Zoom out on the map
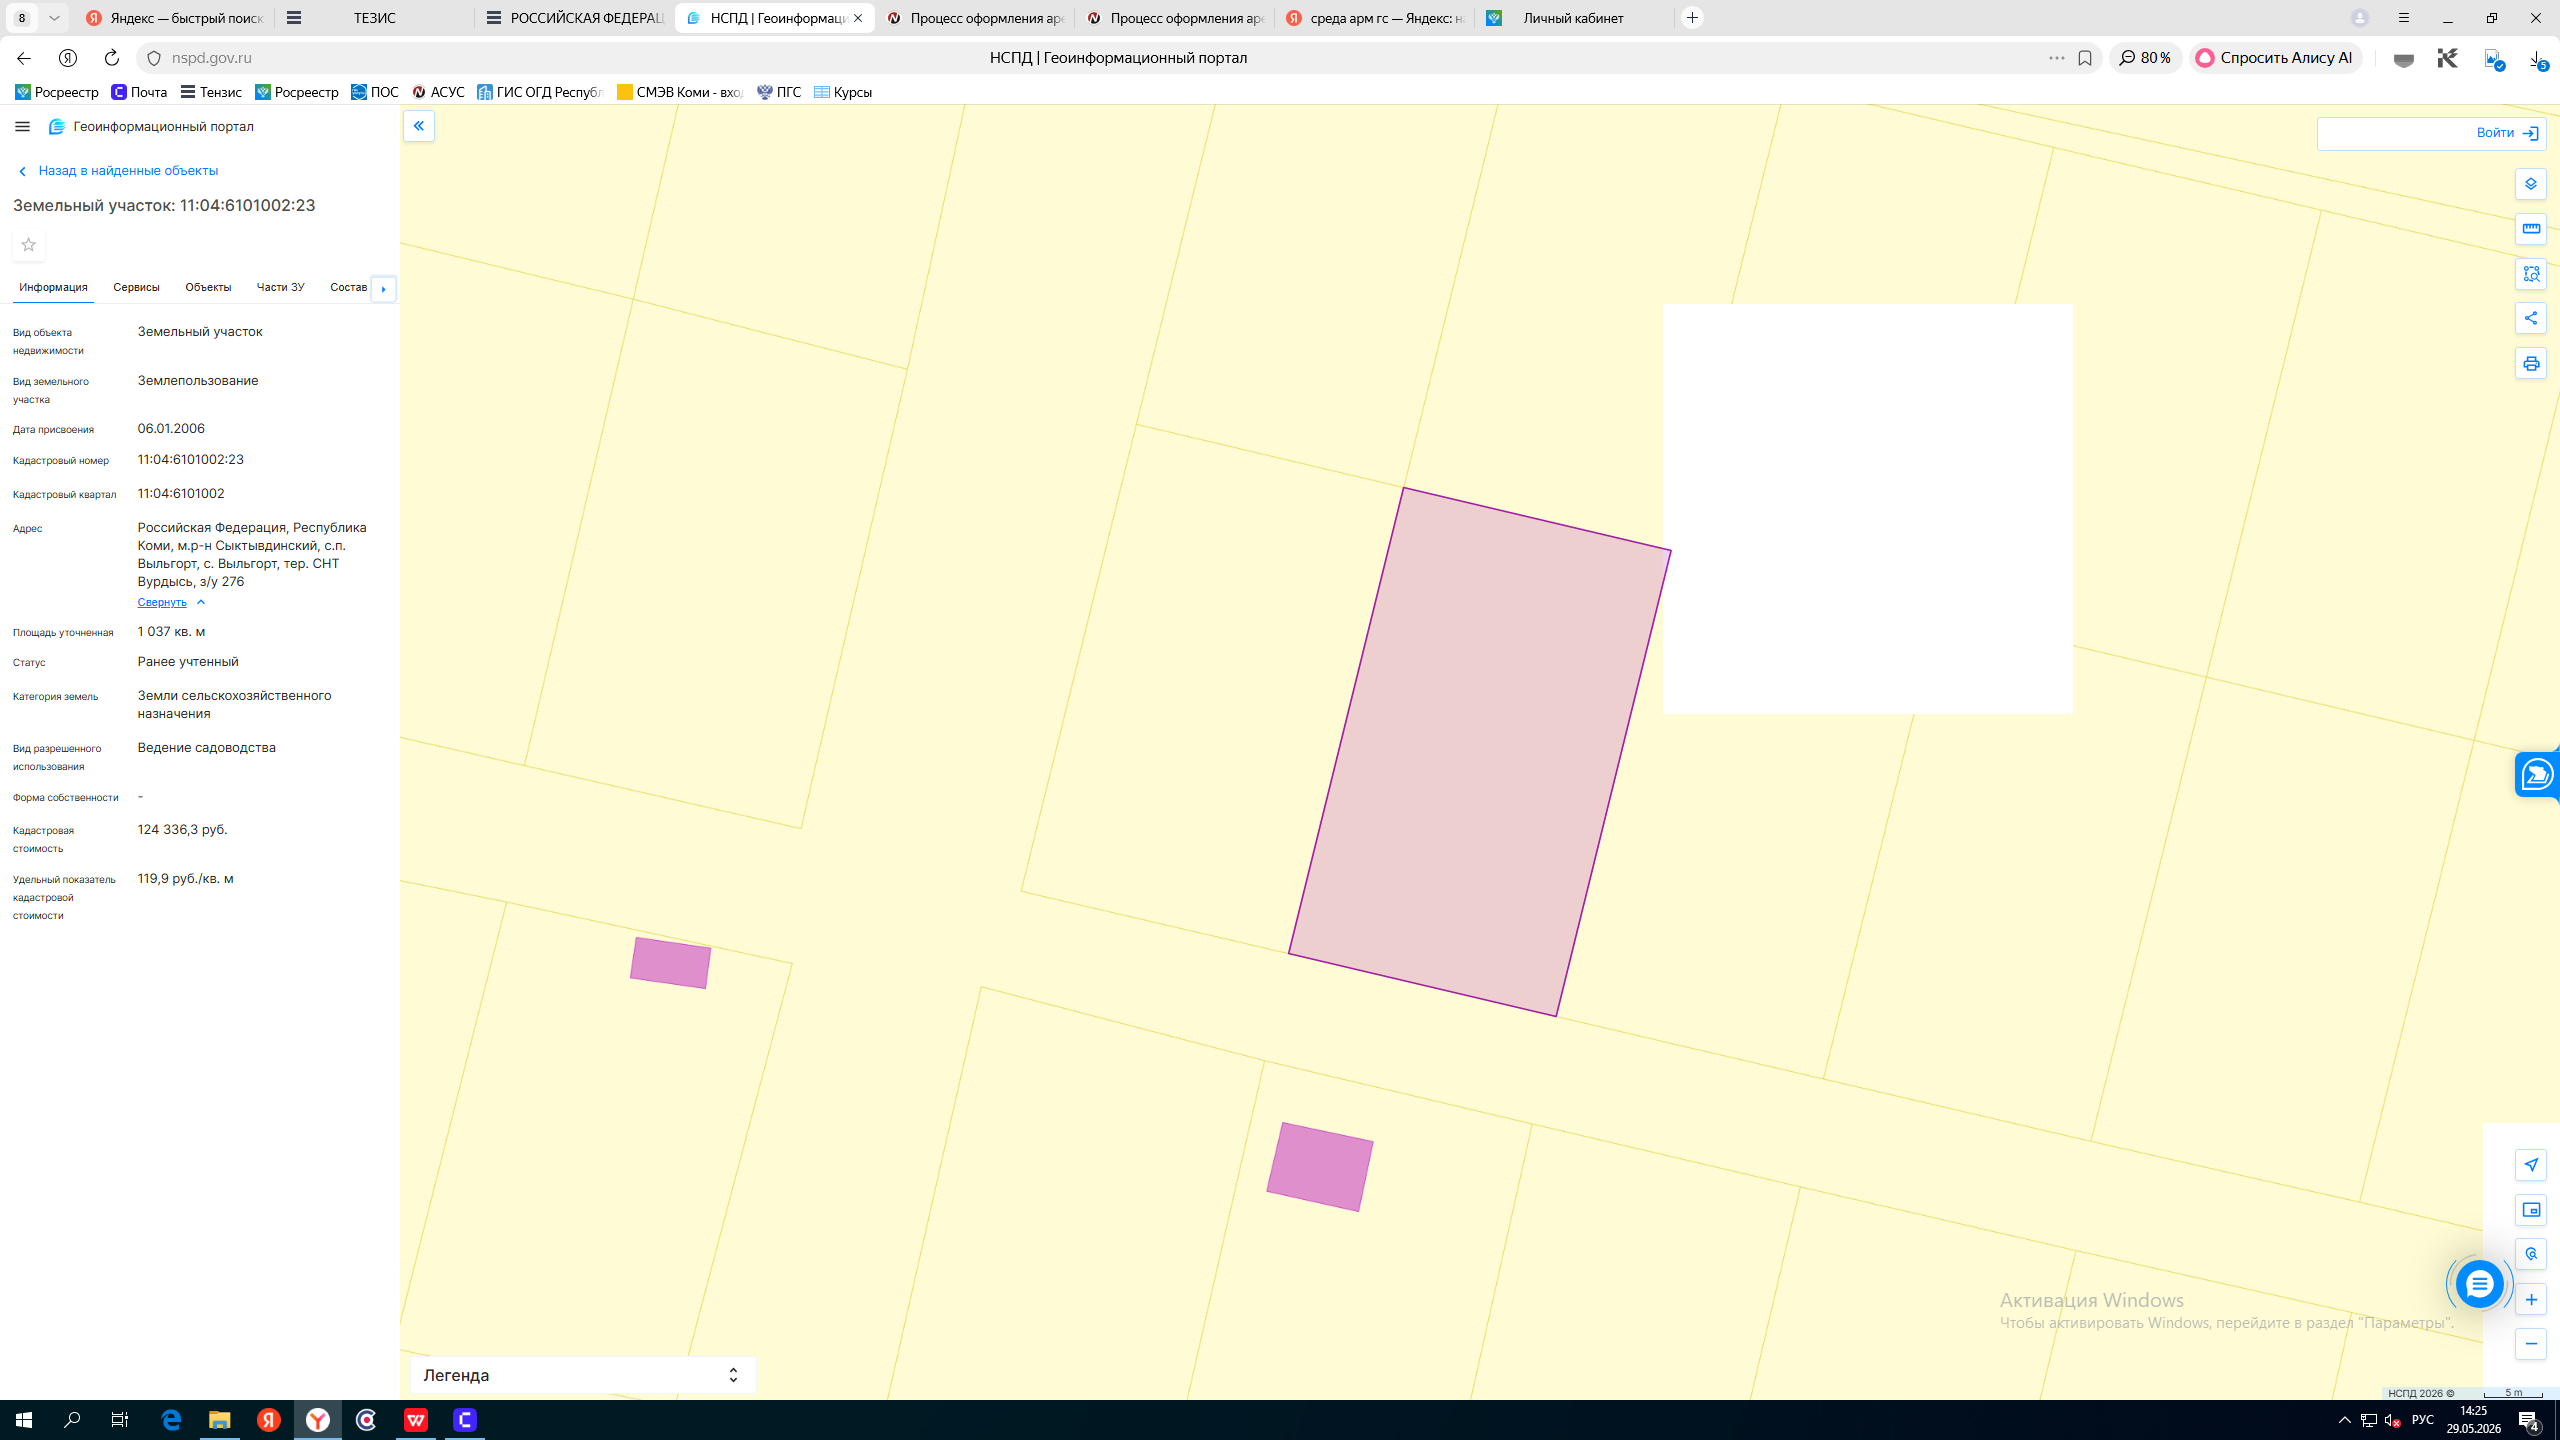The image size is (2560, 1440). 2531,1344
